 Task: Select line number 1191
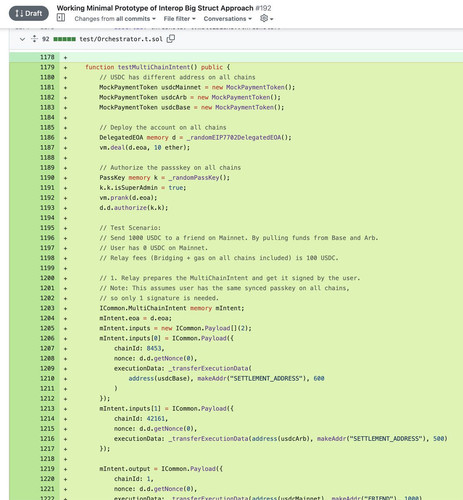(47, 187)
